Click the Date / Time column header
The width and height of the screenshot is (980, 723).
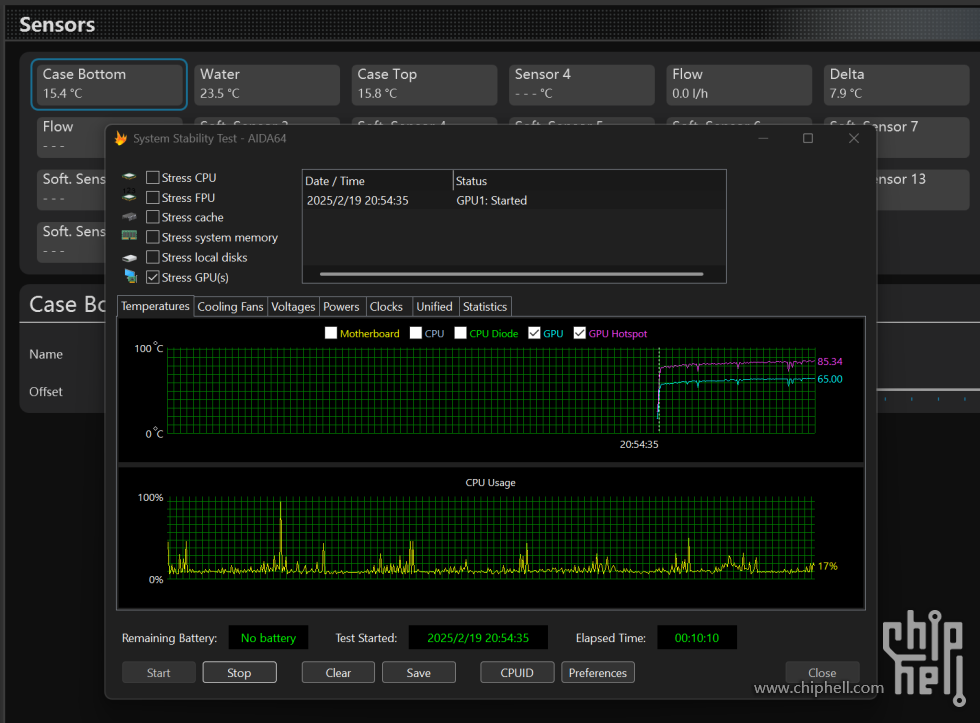pos(378,181)
